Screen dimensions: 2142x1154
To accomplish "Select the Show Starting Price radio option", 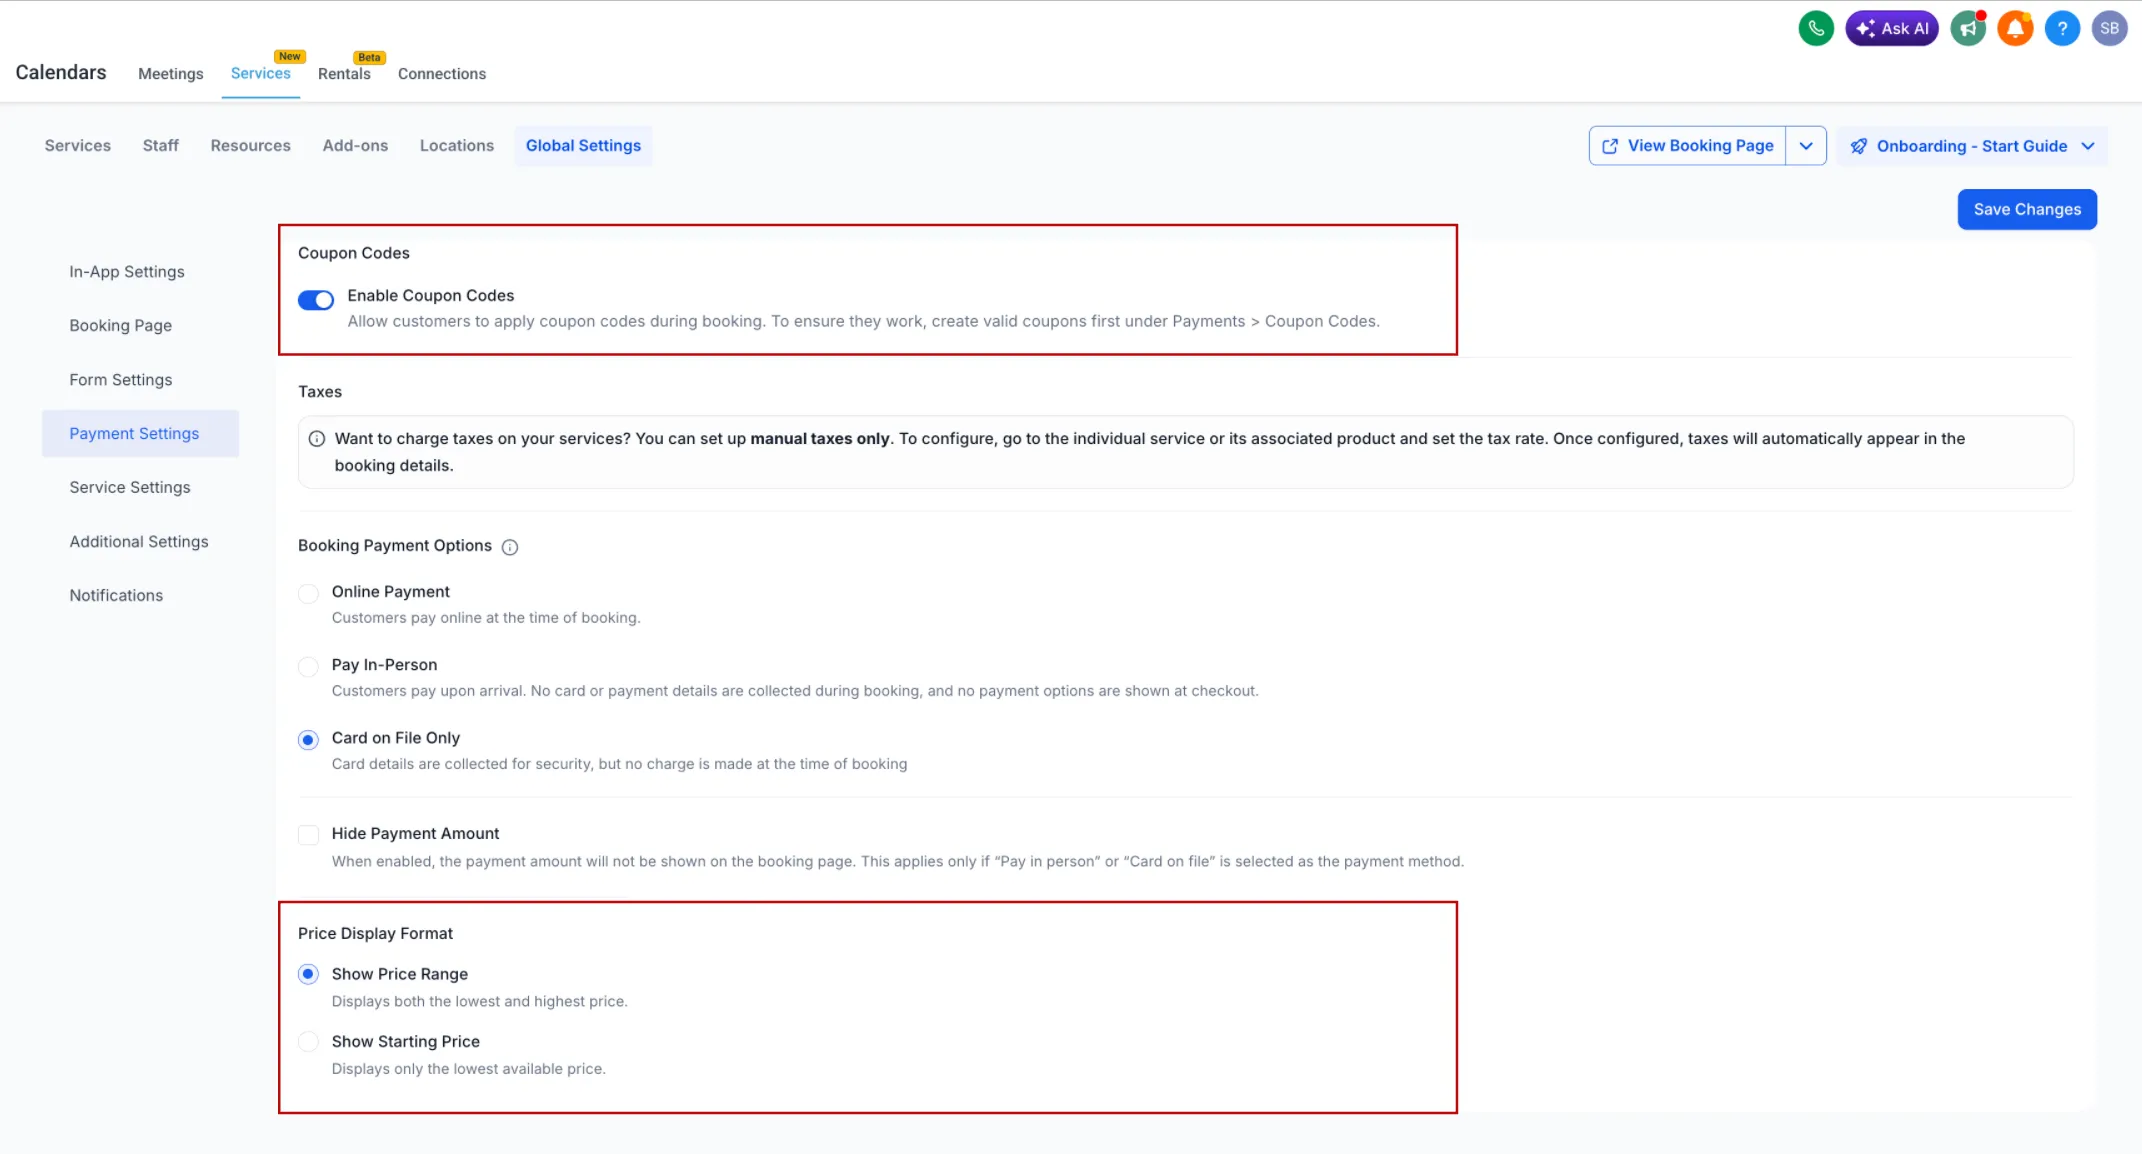I will click(x=308, y=1041).
